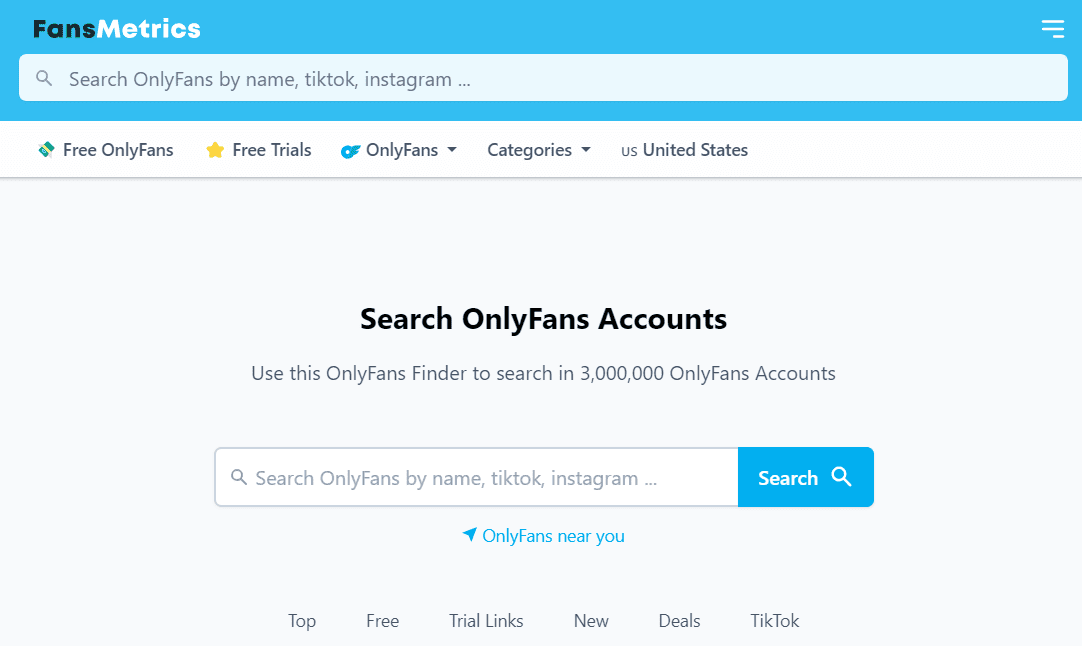Screen dimensions: 1082x646
Task: Select the Top tab
Action: click(x=302, y=621)
